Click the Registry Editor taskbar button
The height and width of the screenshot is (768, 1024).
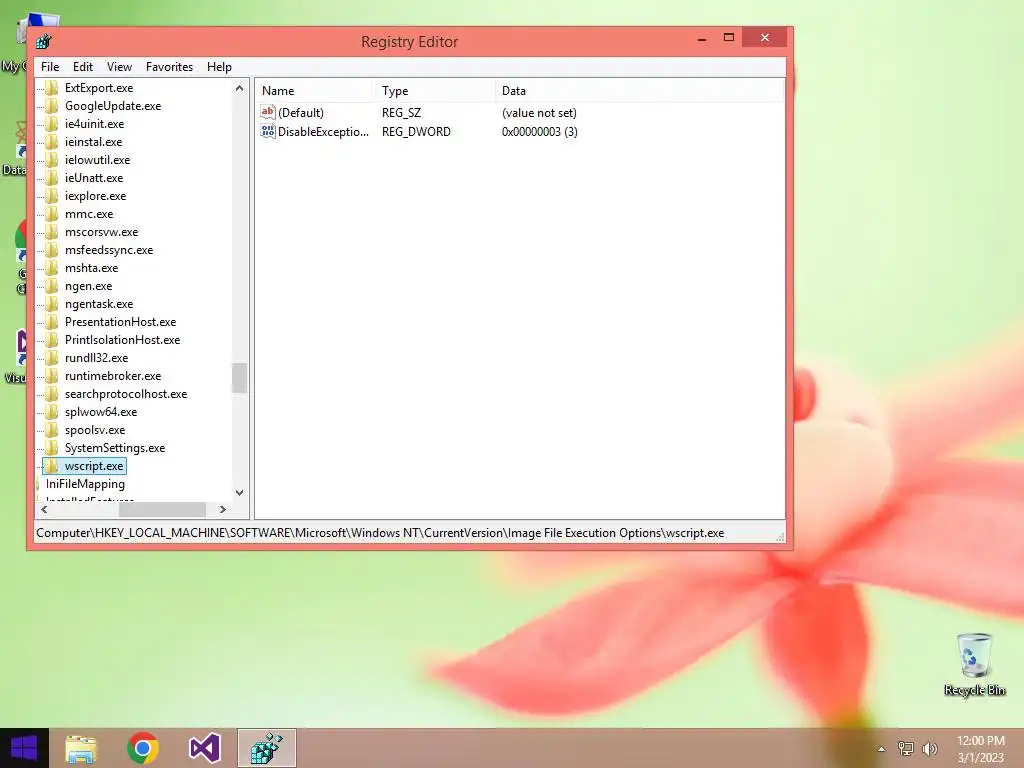(x=266, y=748)
